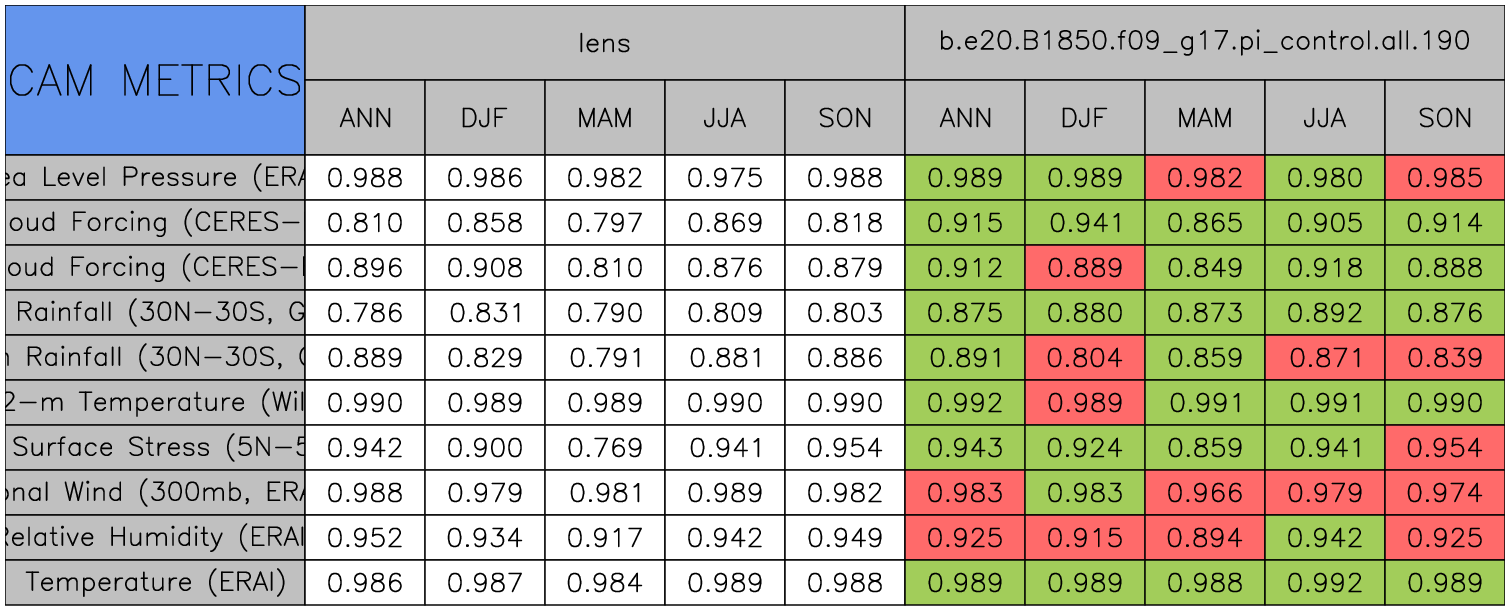Click the red 0.966 Zonal Wind cell

[x=1204, y=493]
